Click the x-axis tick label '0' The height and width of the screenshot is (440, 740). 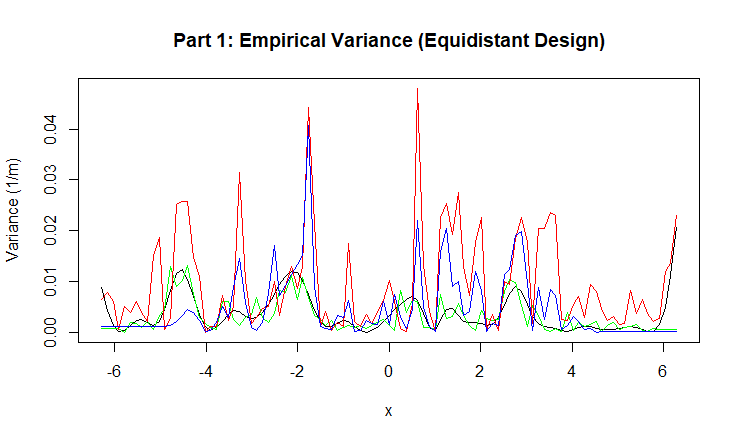click(x=389, y=371)
